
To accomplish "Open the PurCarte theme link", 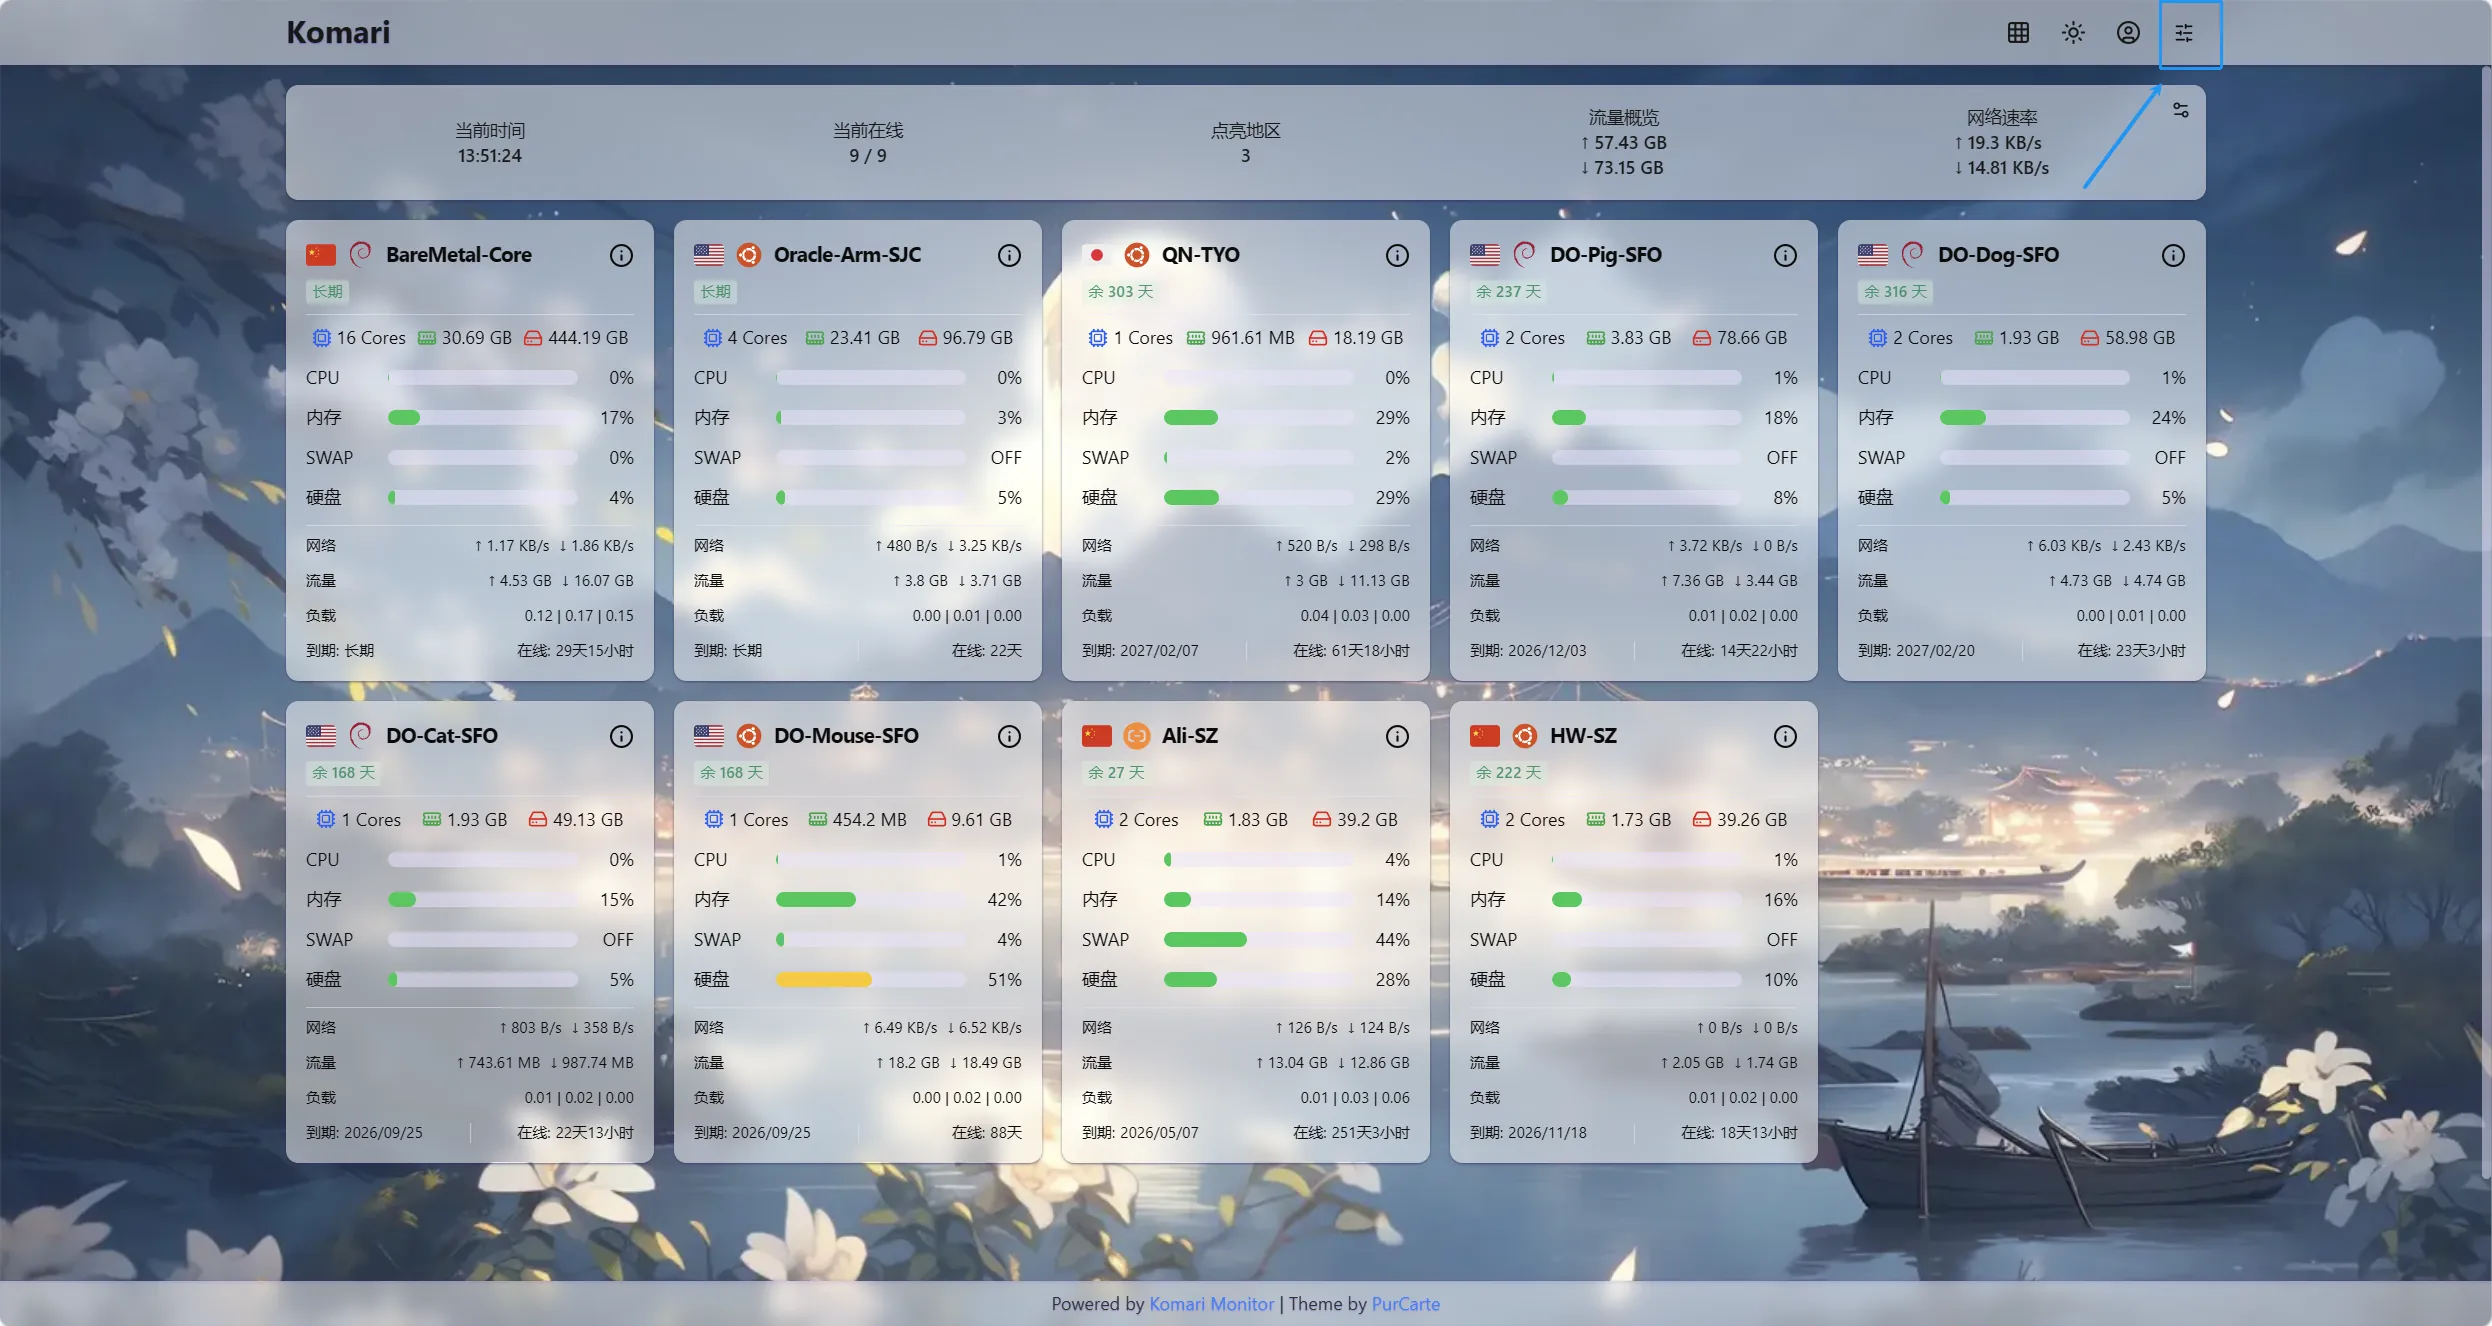I will 1405,1304.
